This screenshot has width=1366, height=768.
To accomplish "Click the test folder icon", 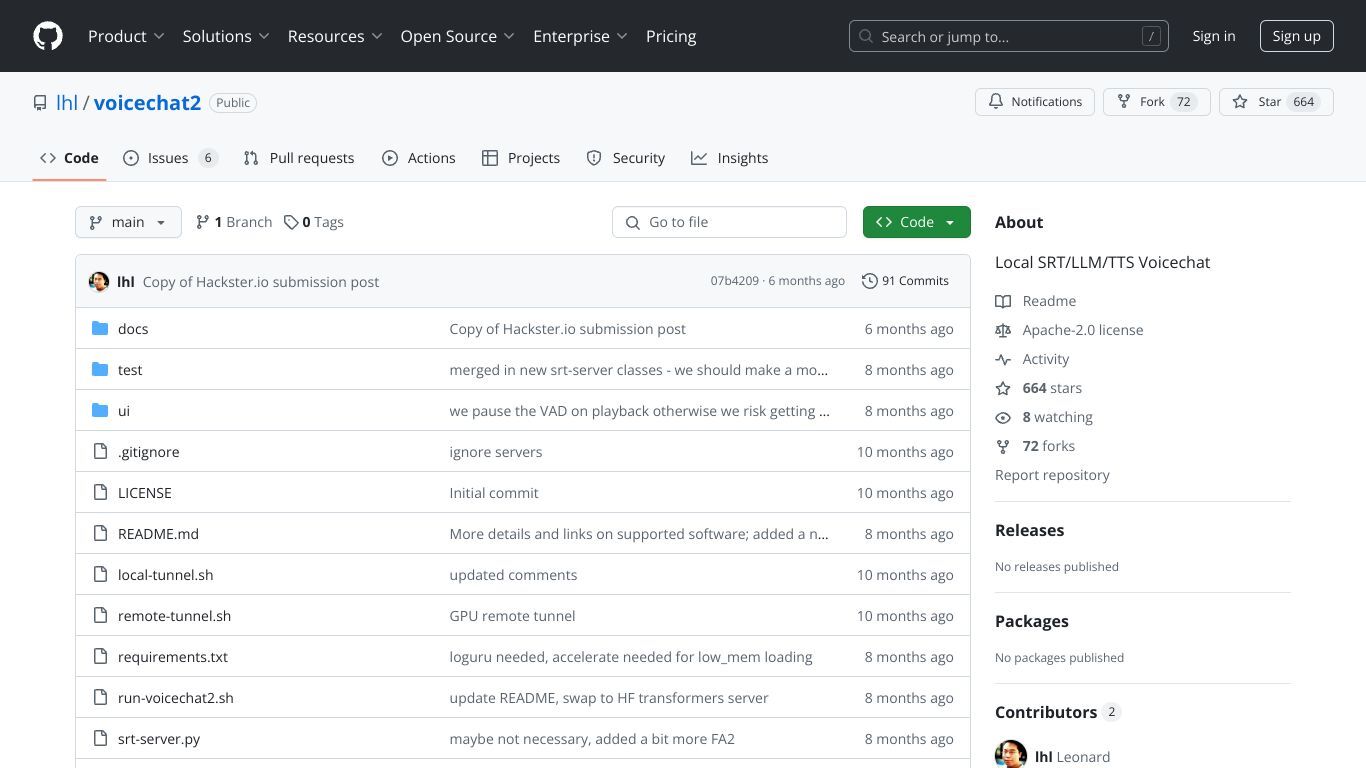I will pos(100,369).
